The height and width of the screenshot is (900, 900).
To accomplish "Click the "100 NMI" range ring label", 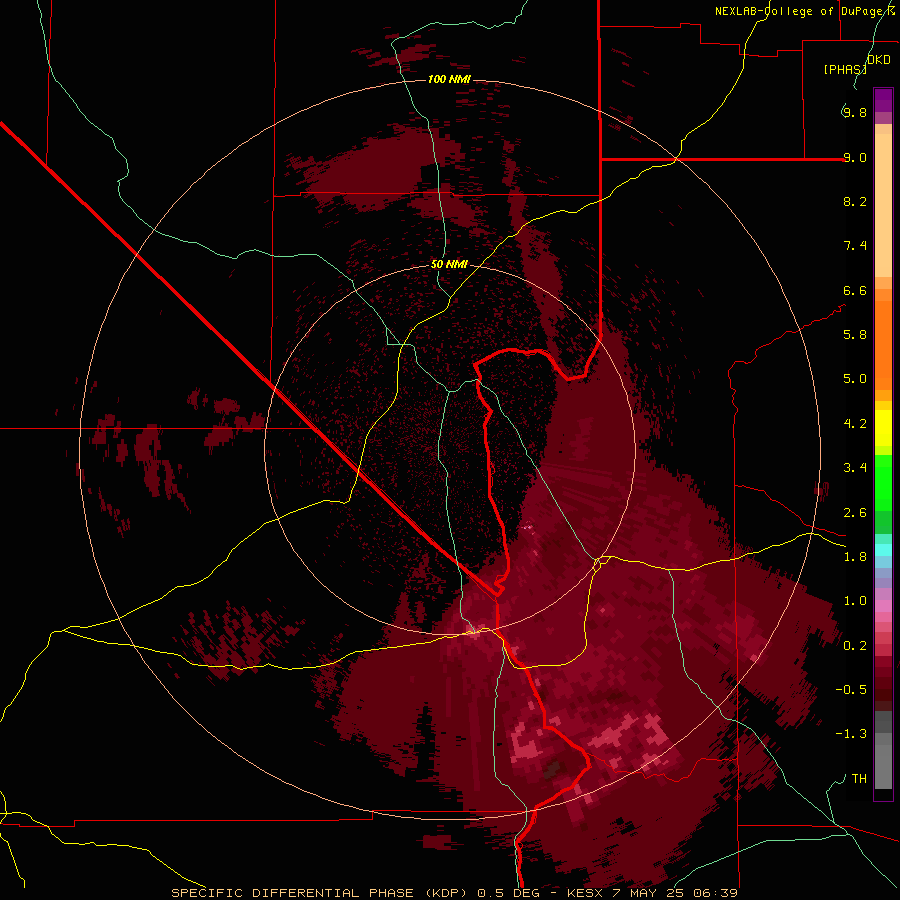I will tap(449, 79).
